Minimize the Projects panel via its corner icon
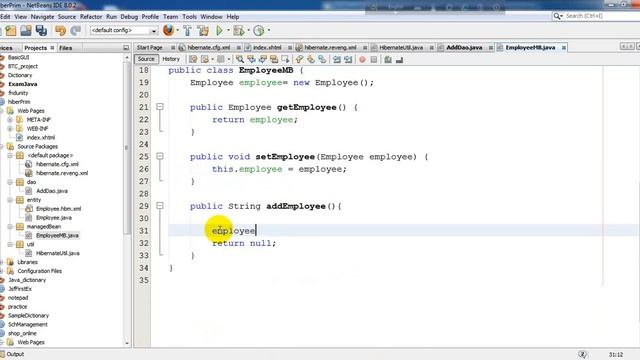Screen dimensions: 640x360 click(126, 48)
